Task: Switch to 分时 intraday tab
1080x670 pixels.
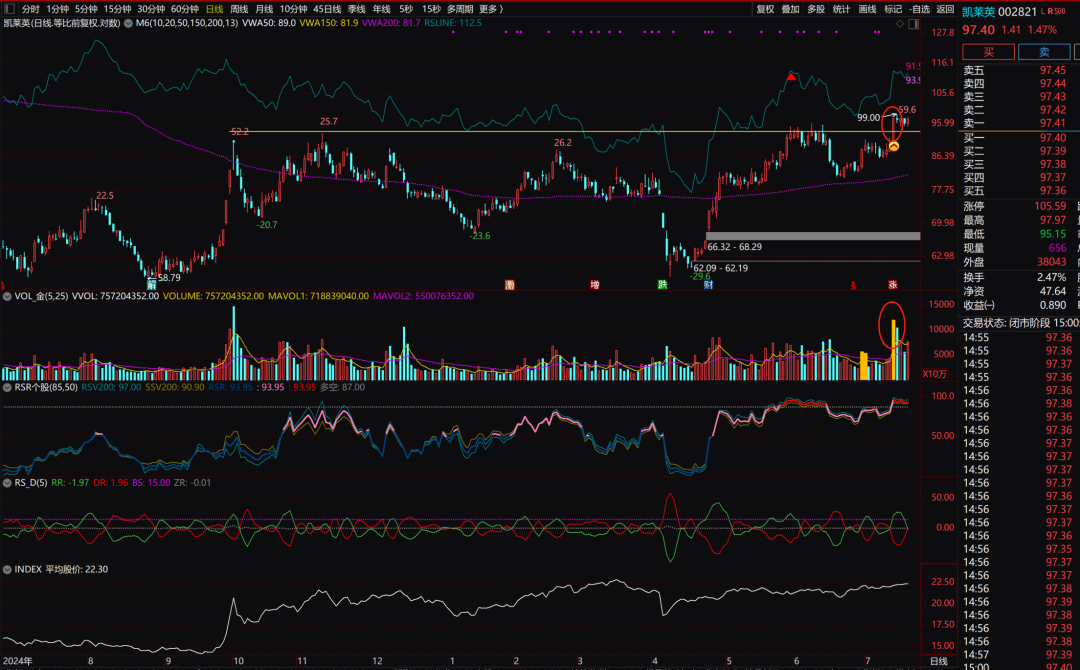Action: click(x=30, y=9)
